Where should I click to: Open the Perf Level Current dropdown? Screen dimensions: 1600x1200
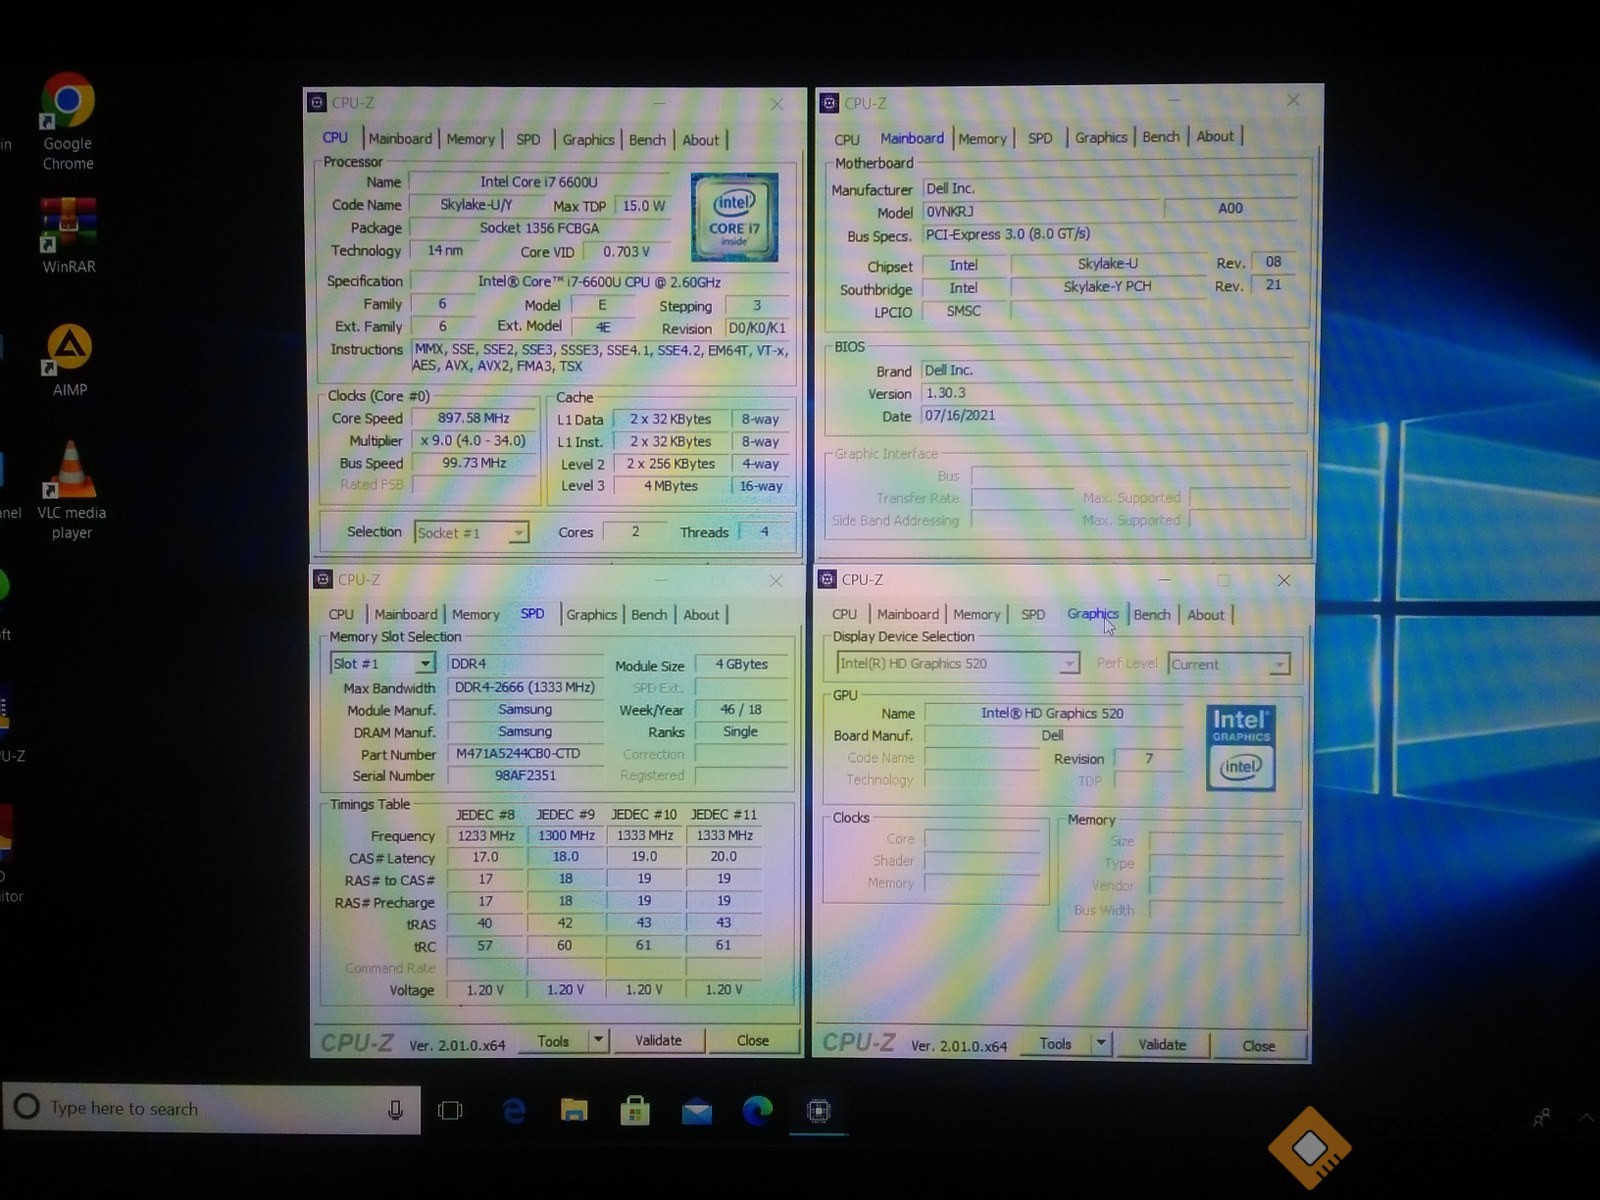[1229, 664]
